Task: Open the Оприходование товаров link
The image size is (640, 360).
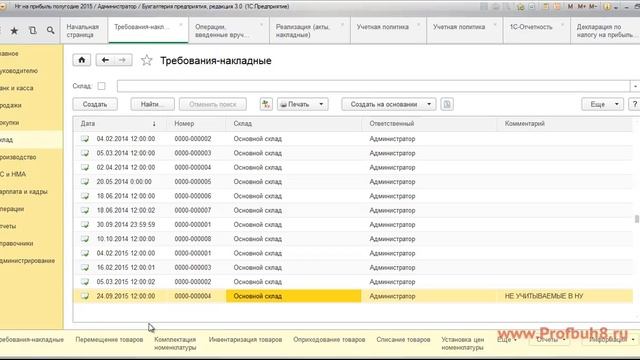Action: coord(329,340)
